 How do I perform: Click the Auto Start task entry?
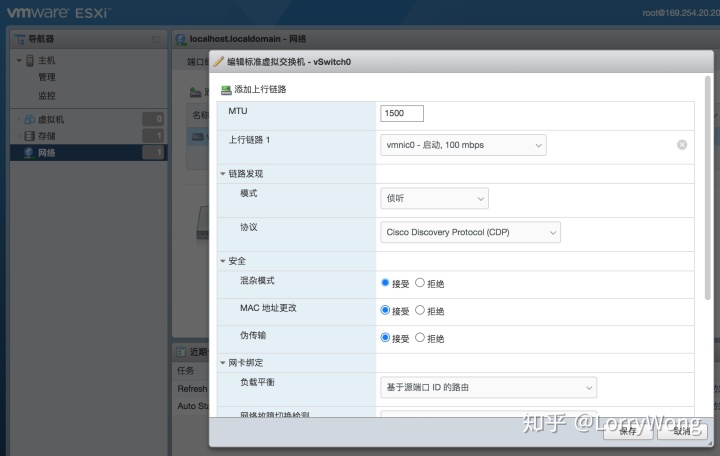193,406
